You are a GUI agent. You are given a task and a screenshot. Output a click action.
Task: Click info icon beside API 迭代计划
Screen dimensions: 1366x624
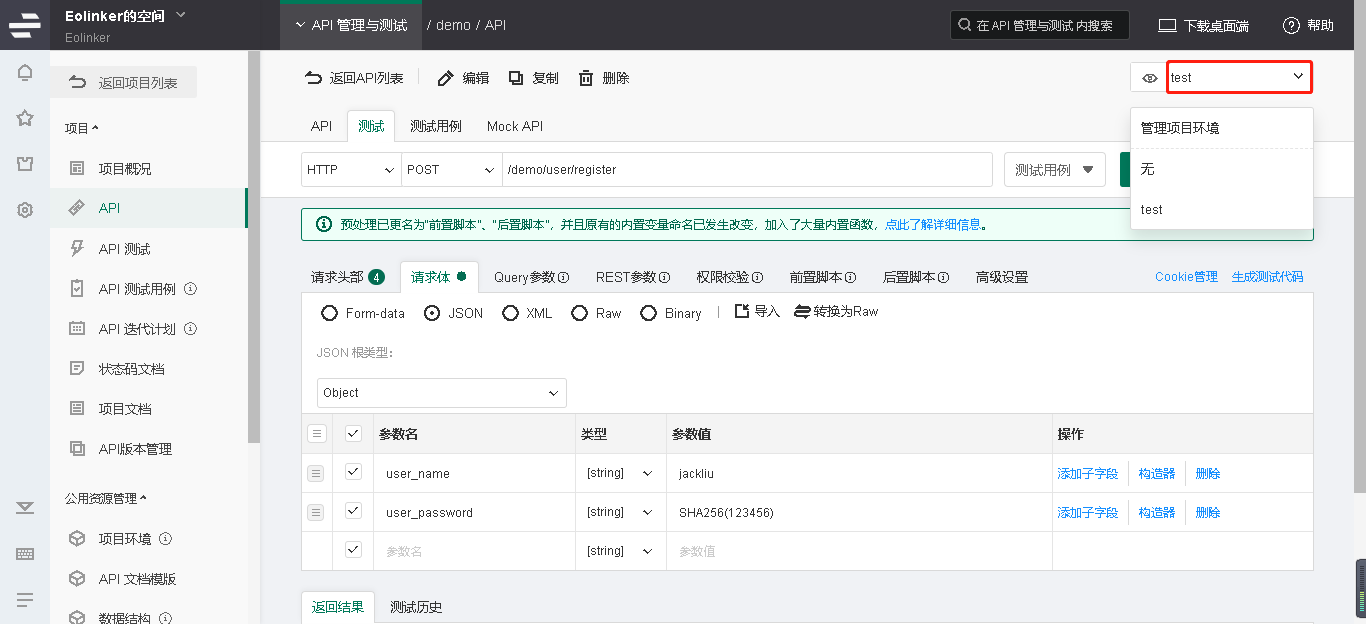(190, 329)
